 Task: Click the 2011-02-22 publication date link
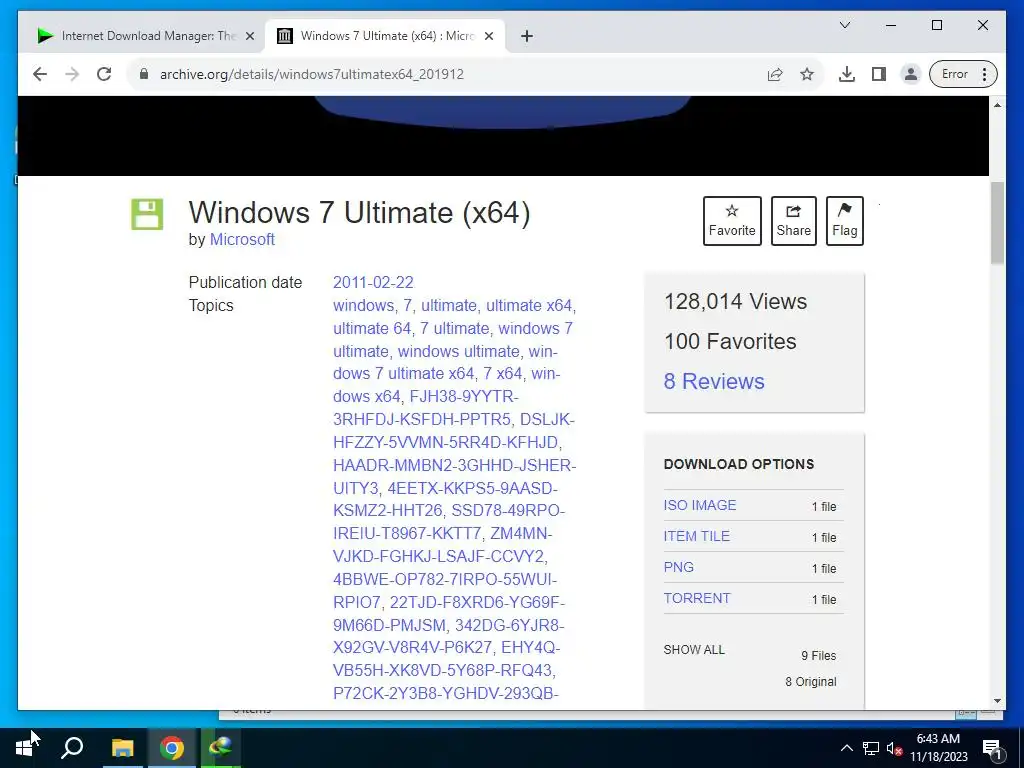click(x=373, y=282)
